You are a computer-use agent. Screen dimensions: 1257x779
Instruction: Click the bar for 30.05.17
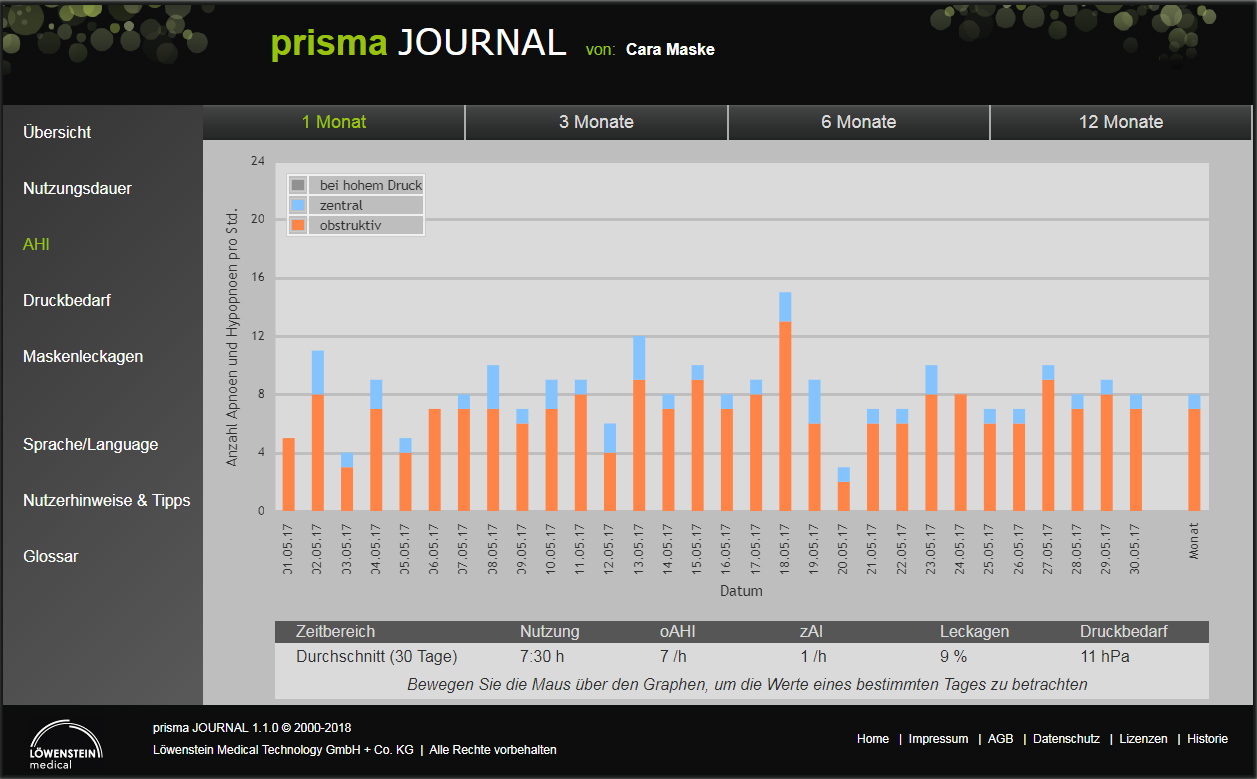tap(1136, 453)
